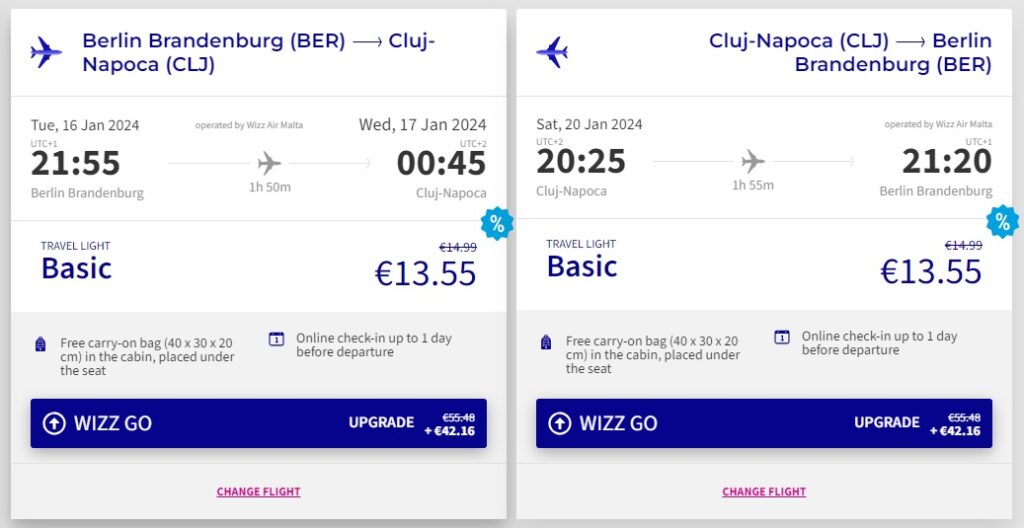This screenshot has height=528, width=1024.
Task: Click the carry-on bag icon in the outbound card
Action: point(41,343)
